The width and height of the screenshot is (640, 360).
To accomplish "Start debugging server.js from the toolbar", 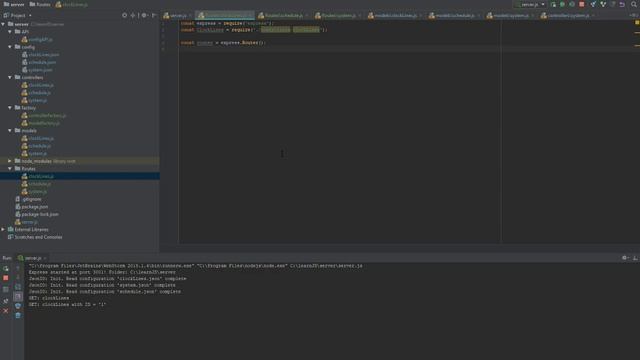I will tap(562, 4).
